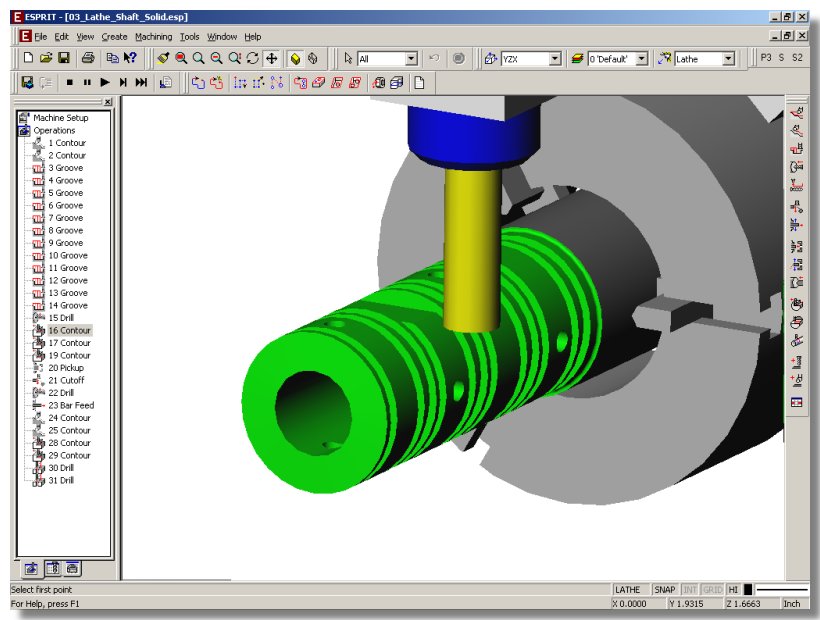Click the Print icon in toolbar
Image resolution: width=820 pixels, height=620 pixels.
[x=88, y=59]
